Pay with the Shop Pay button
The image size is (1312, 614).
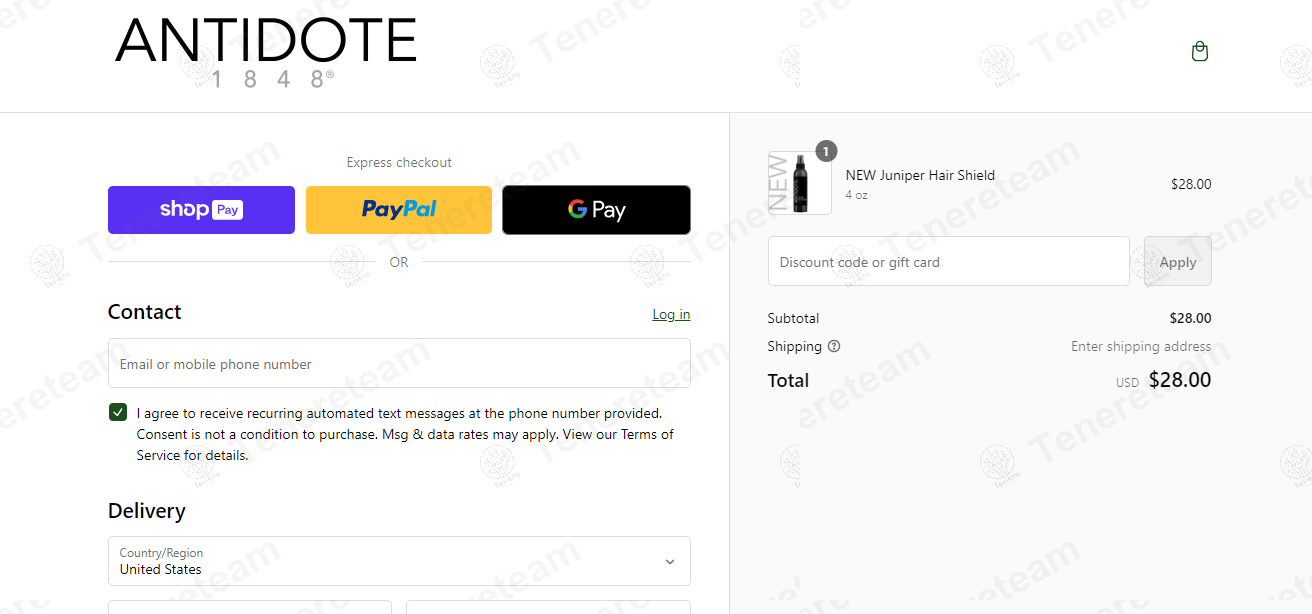point(201,210)
